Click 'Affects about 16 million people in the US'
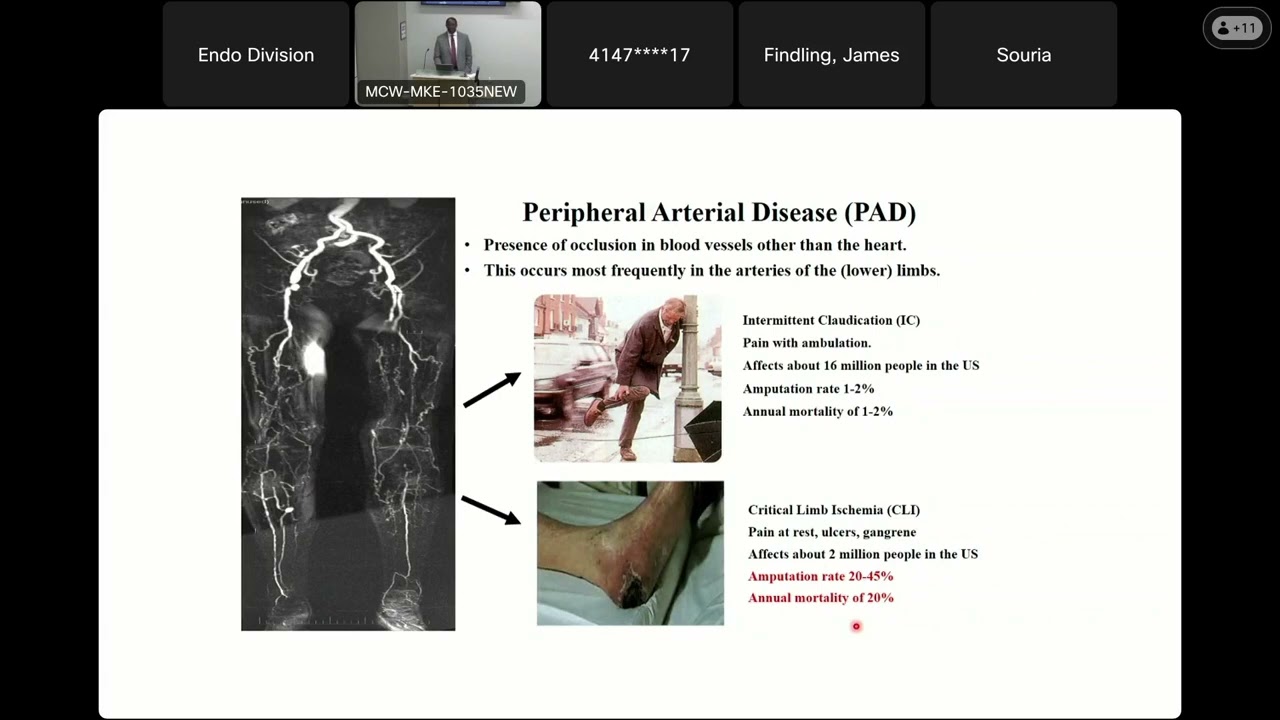 (x=861, y=365)
